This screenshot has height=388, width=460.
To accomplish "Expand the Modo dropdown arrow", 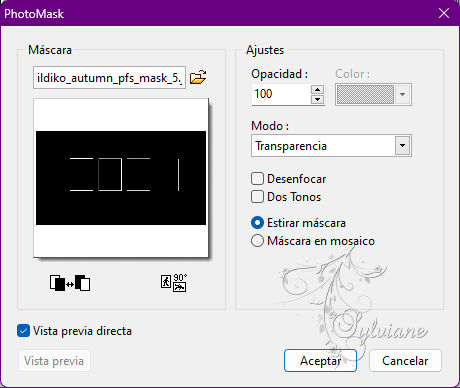I will point(402,146).
